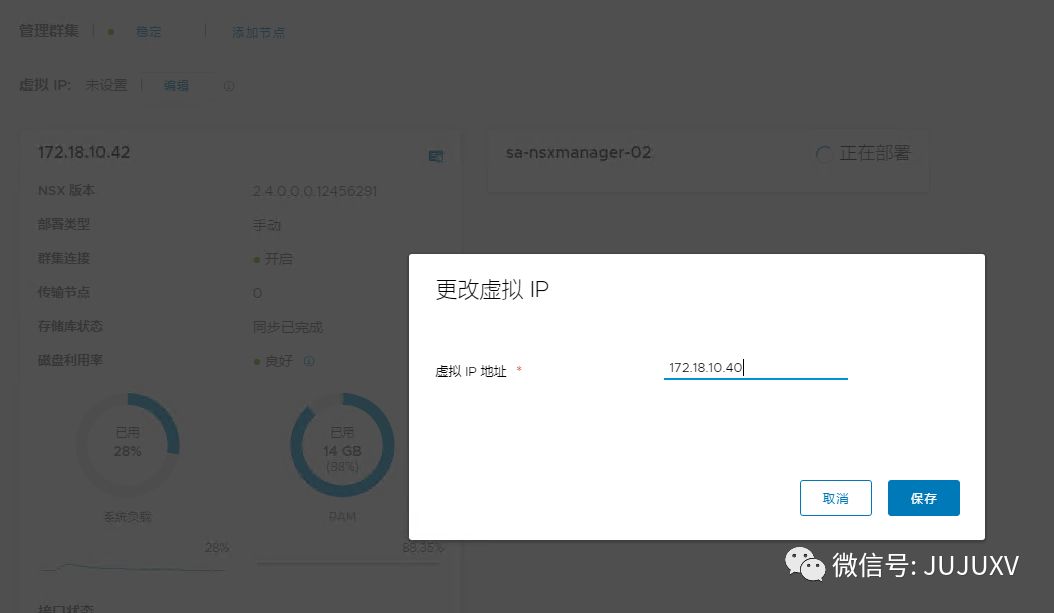Click the 良好 disk utilization status
The image size is (1054, 613).
pyautogui.click(x=278, y=361)
